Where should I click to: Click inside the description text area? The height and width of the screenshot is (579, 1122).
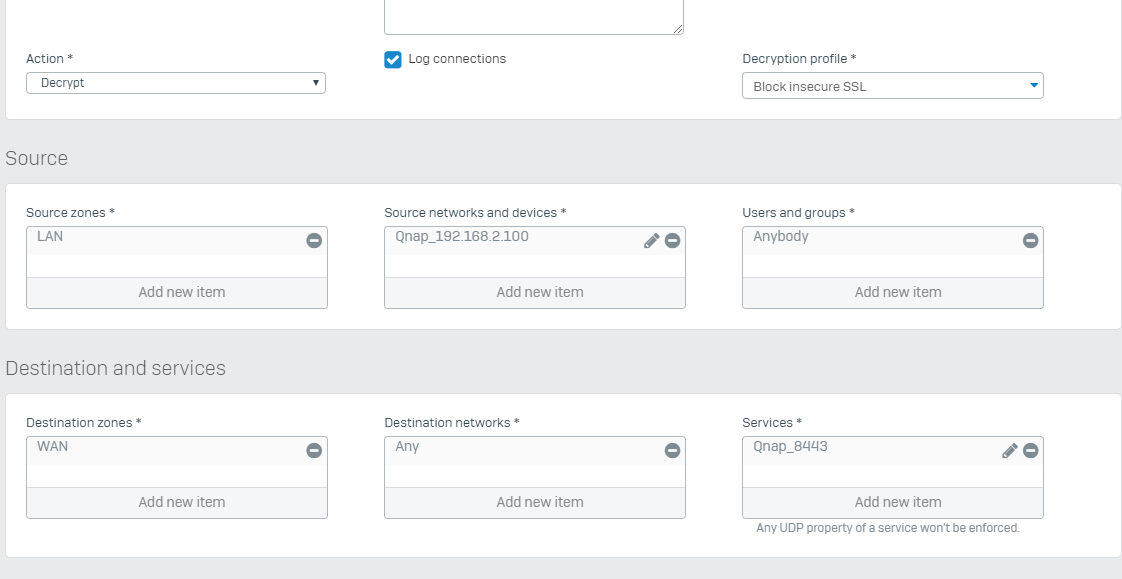534,16
